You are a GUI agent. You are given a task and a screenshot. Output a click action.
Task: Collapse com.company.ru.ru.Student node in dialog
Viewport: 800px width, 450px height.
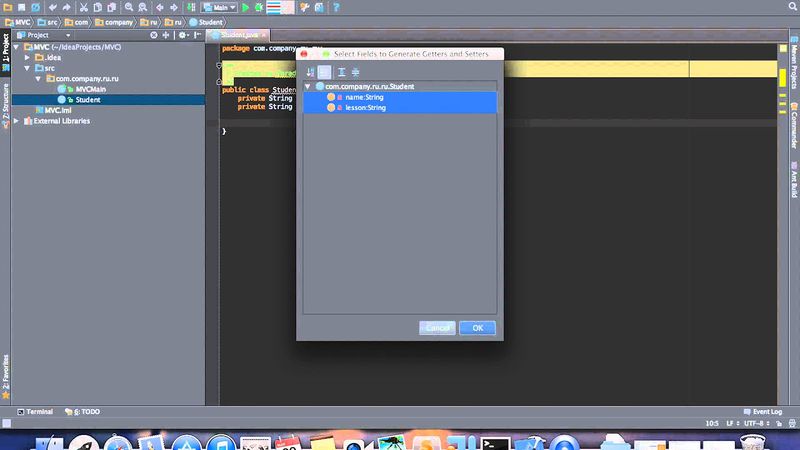click(x=308, y=87)
